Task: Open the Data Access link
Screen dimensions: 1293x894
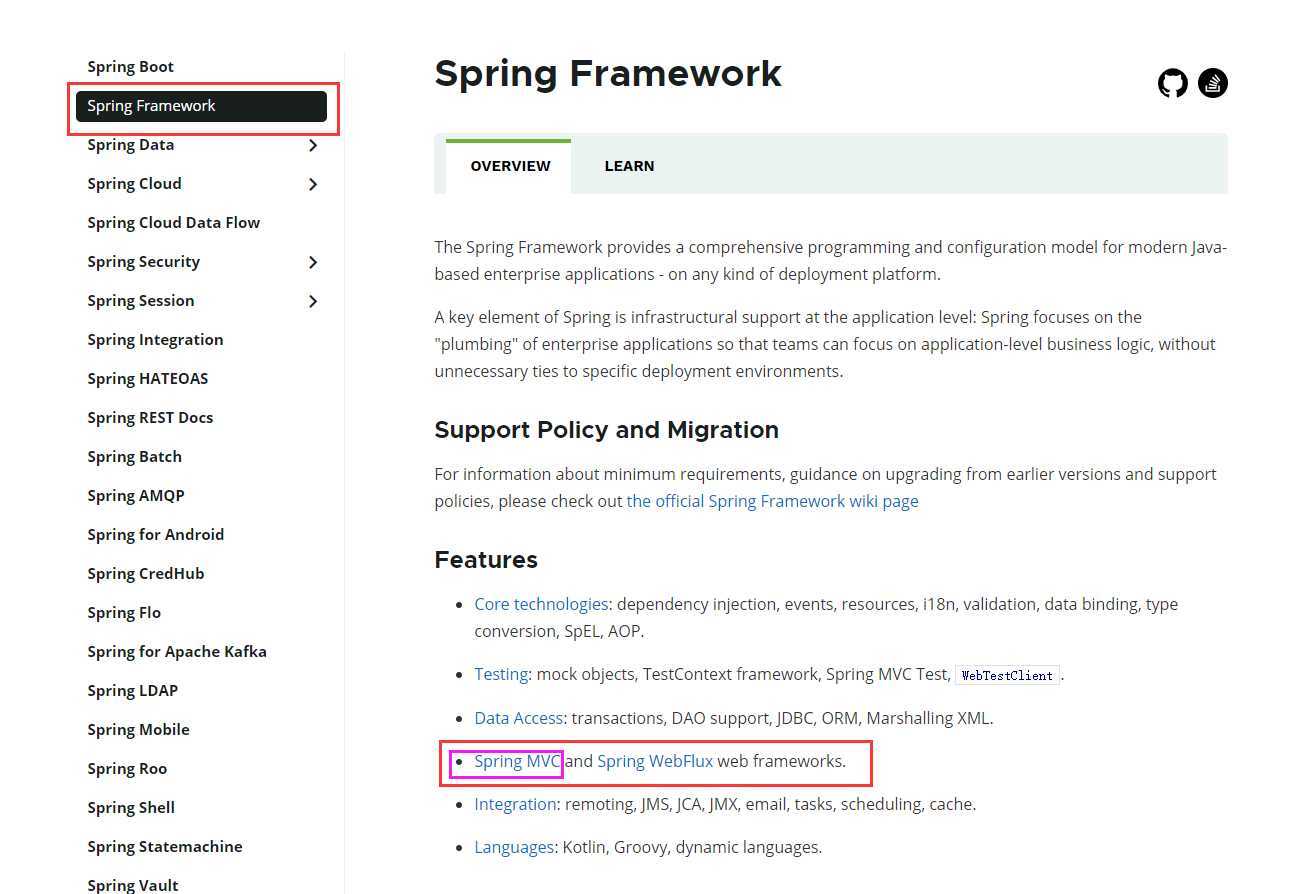Action: pos(519,718)
